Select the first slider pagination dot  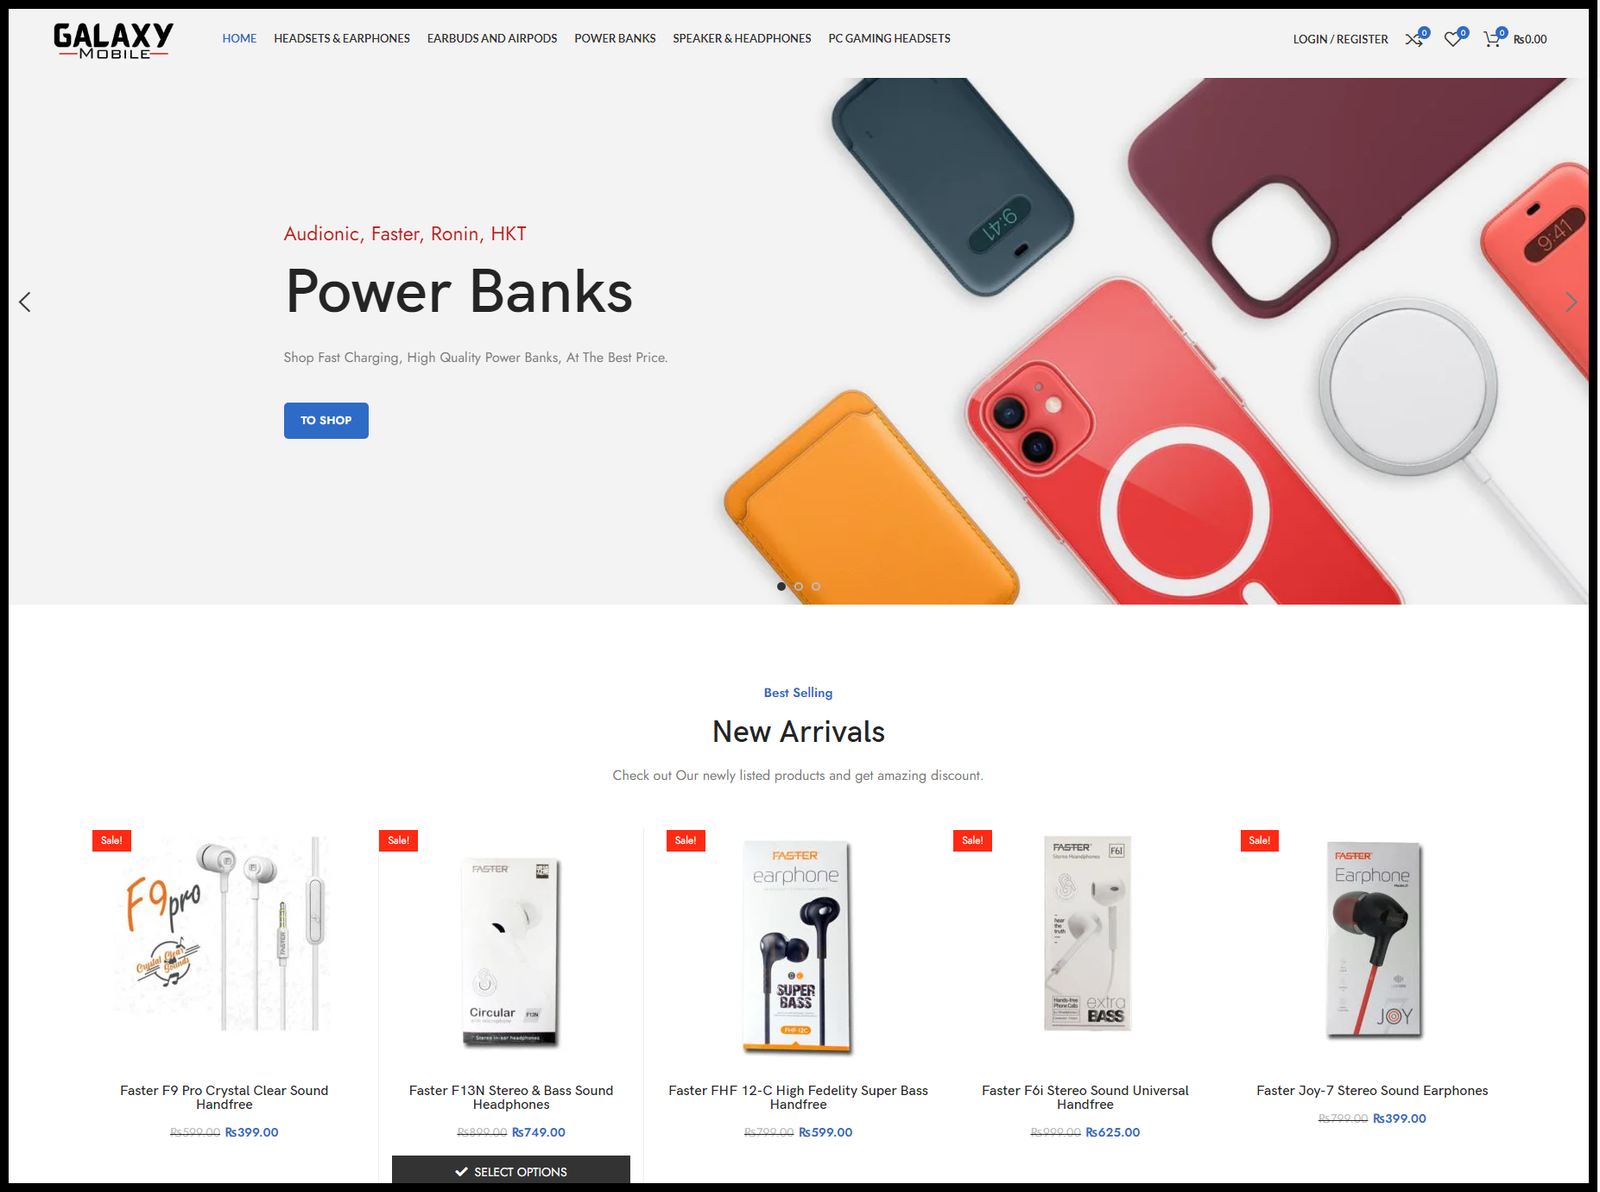coord(781,586)
